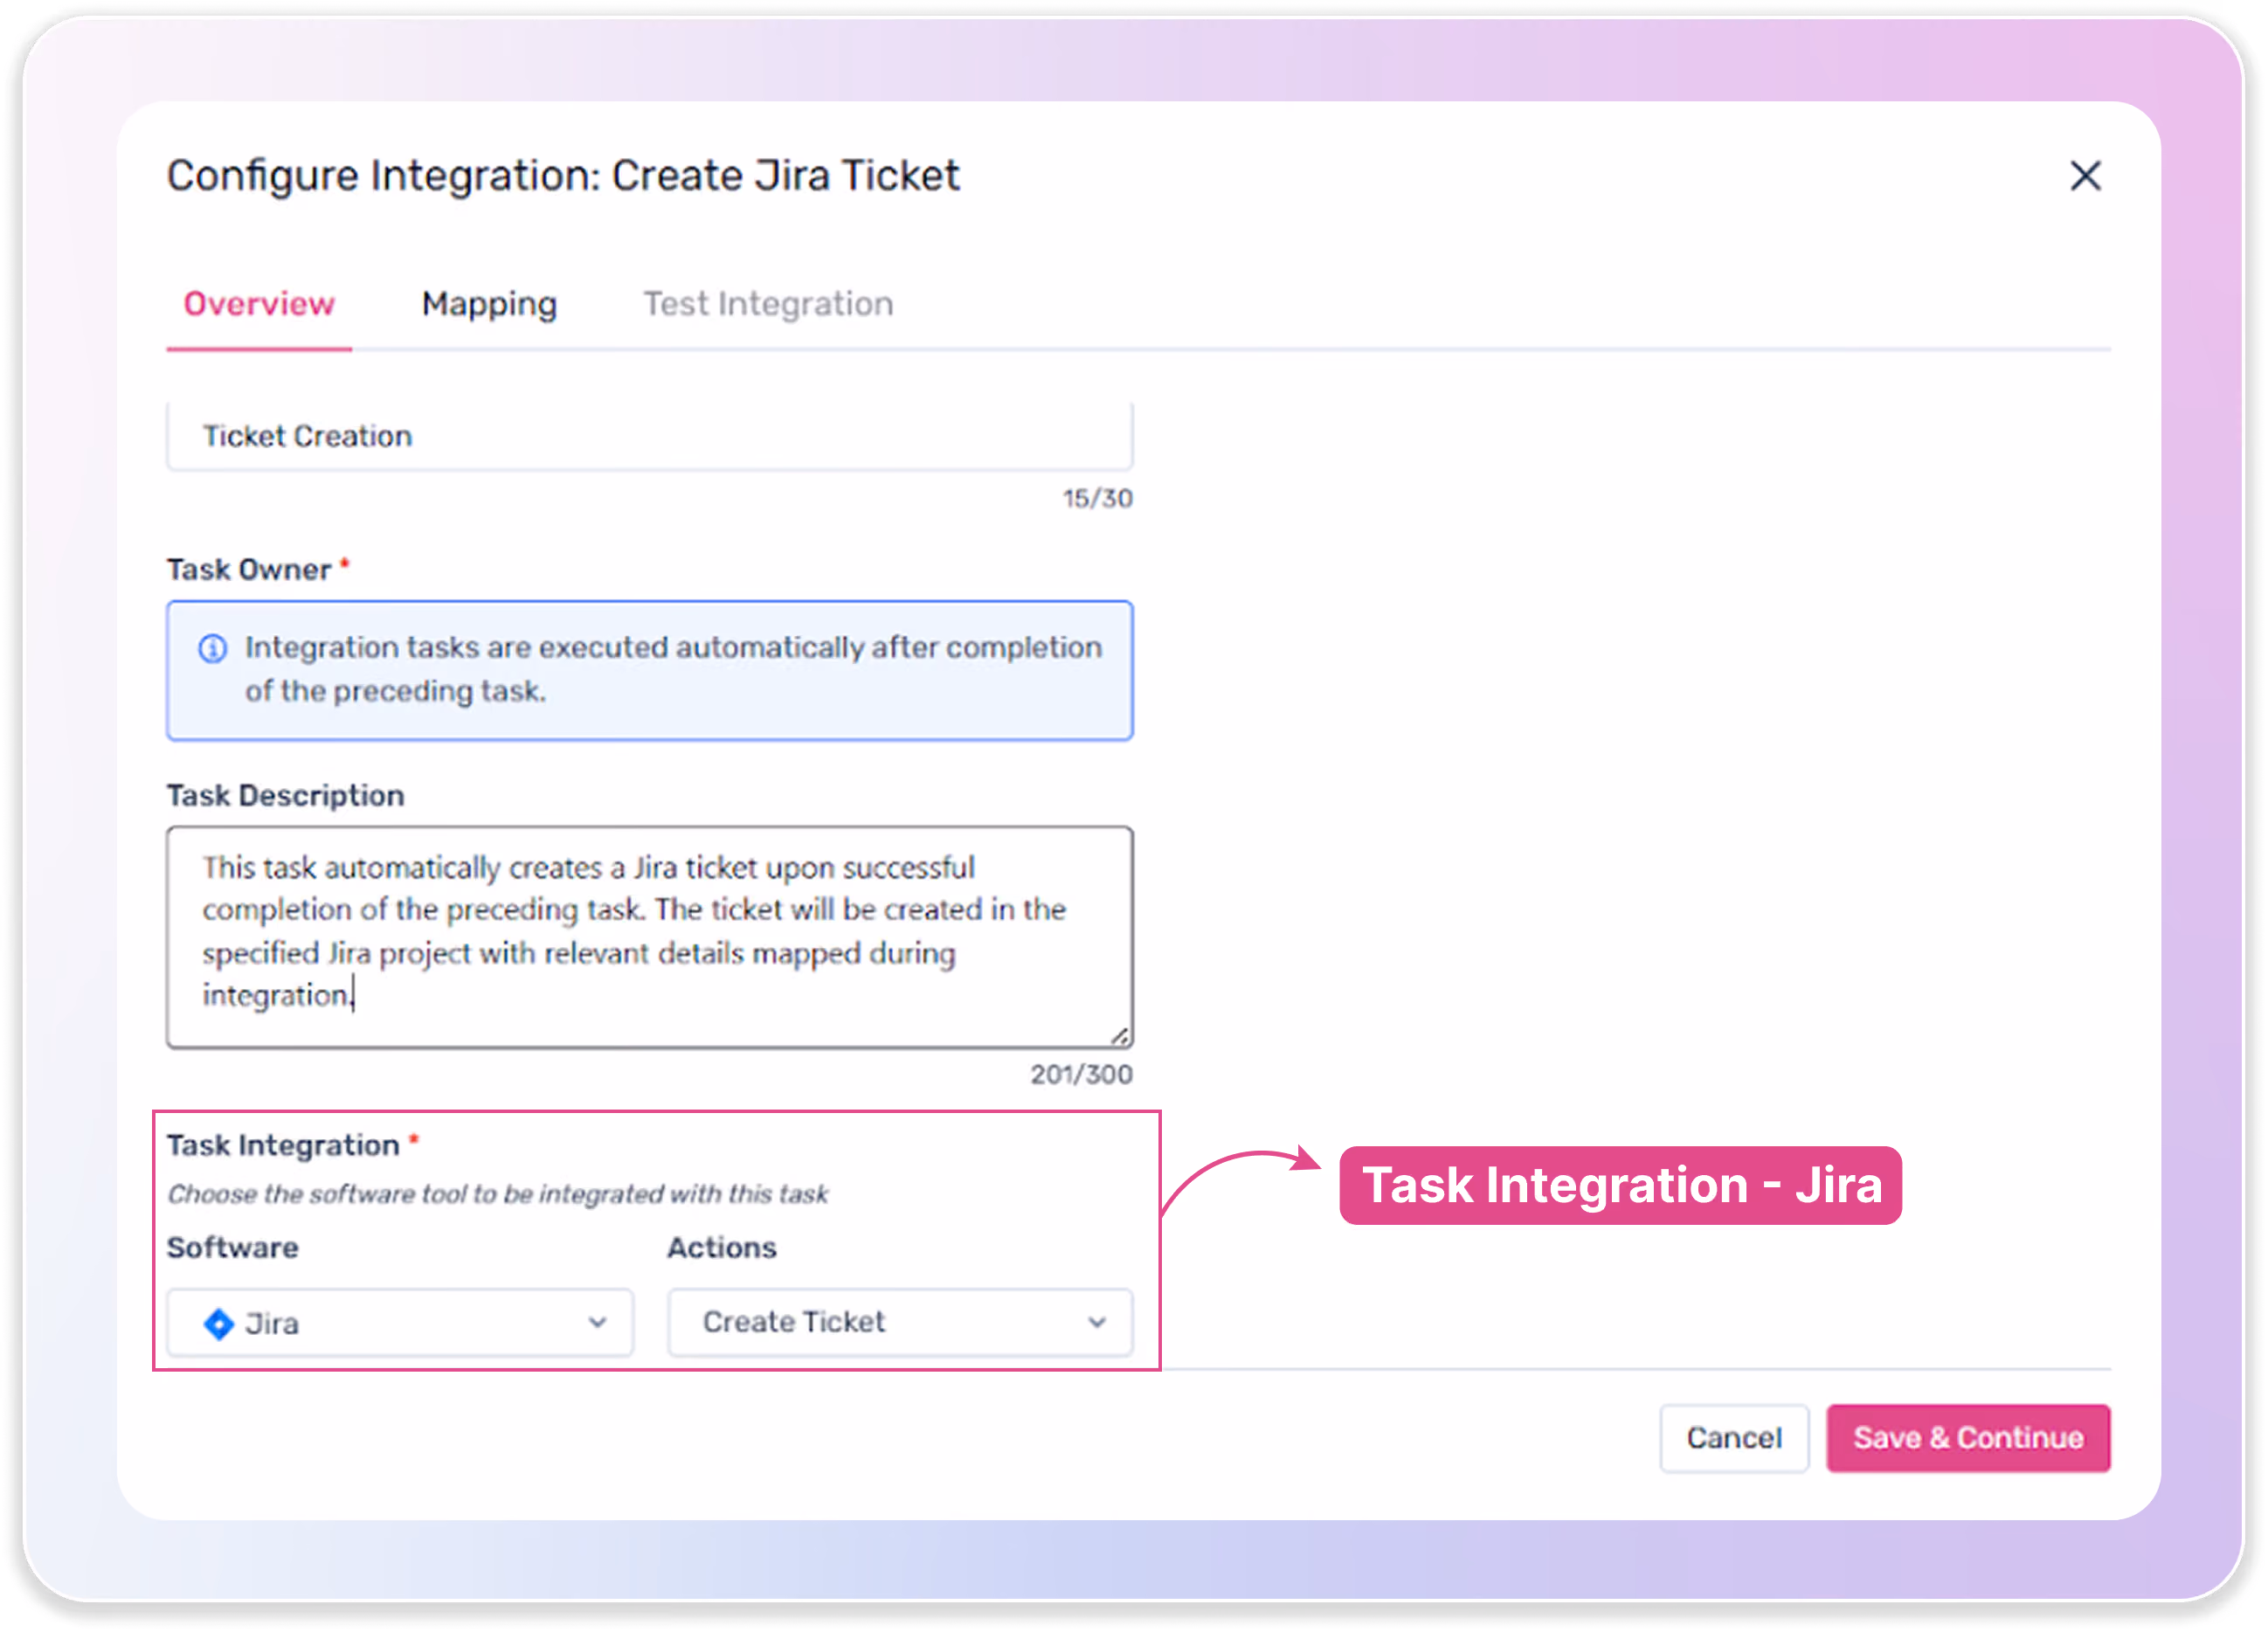Close the Configure Integration dialog
This screenshot has height=1632, width=2268.
click(2084, 176)
